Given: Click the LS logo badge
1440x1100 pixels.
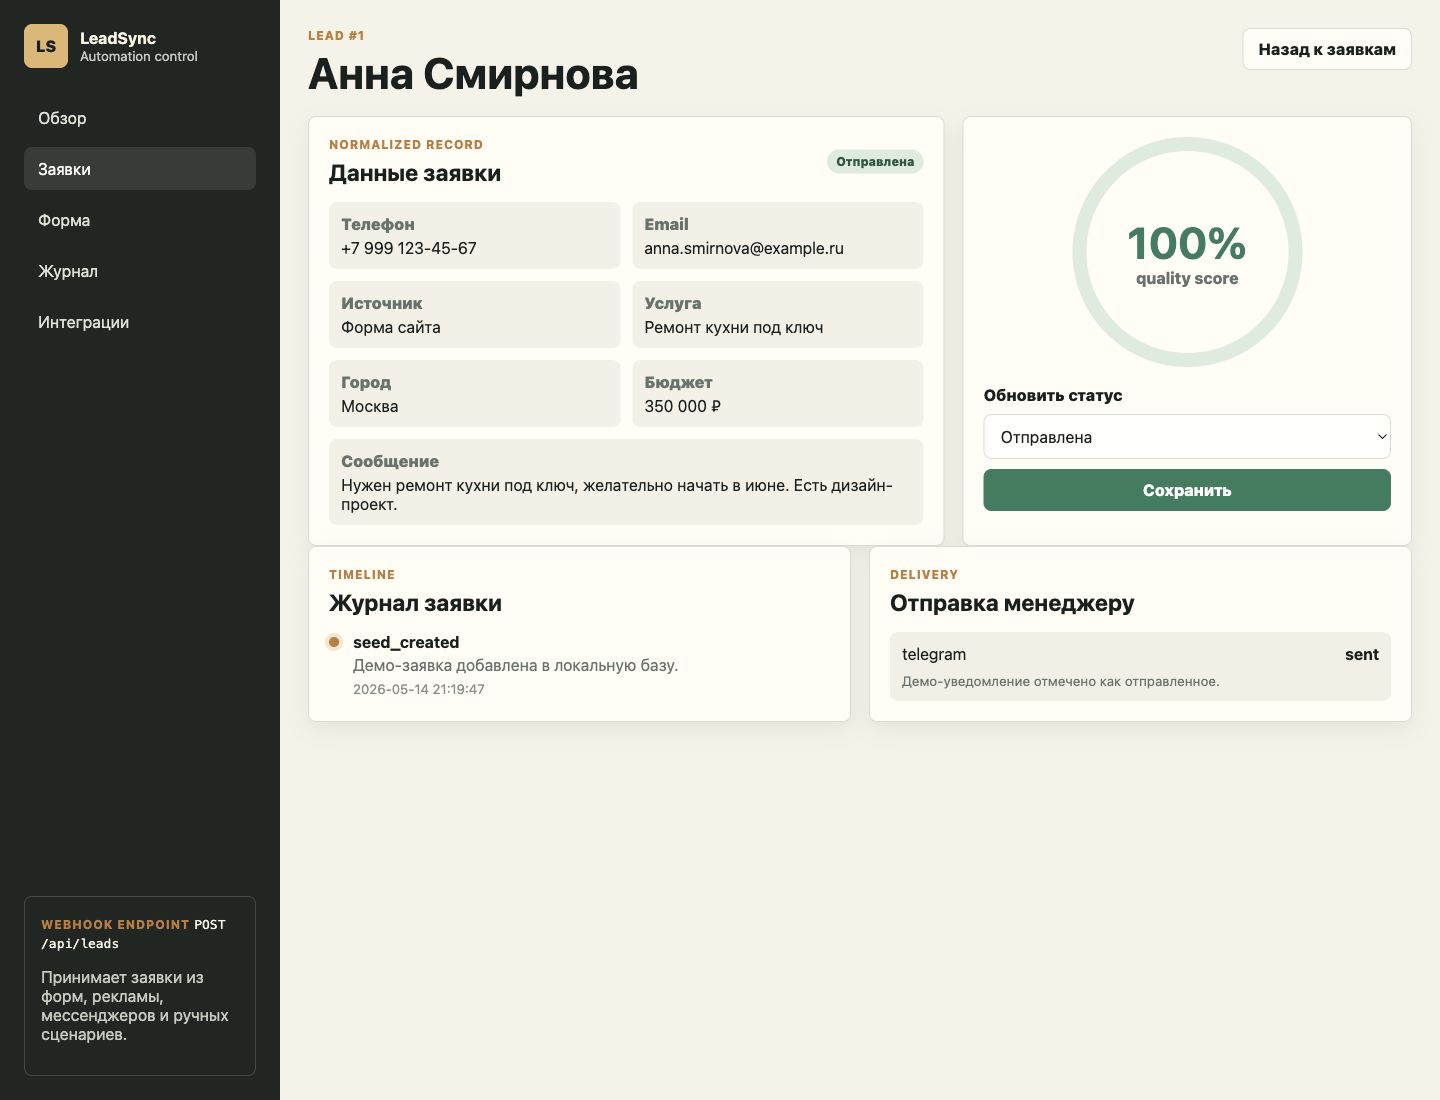Looking at the screenshot, I should point(46,46).
